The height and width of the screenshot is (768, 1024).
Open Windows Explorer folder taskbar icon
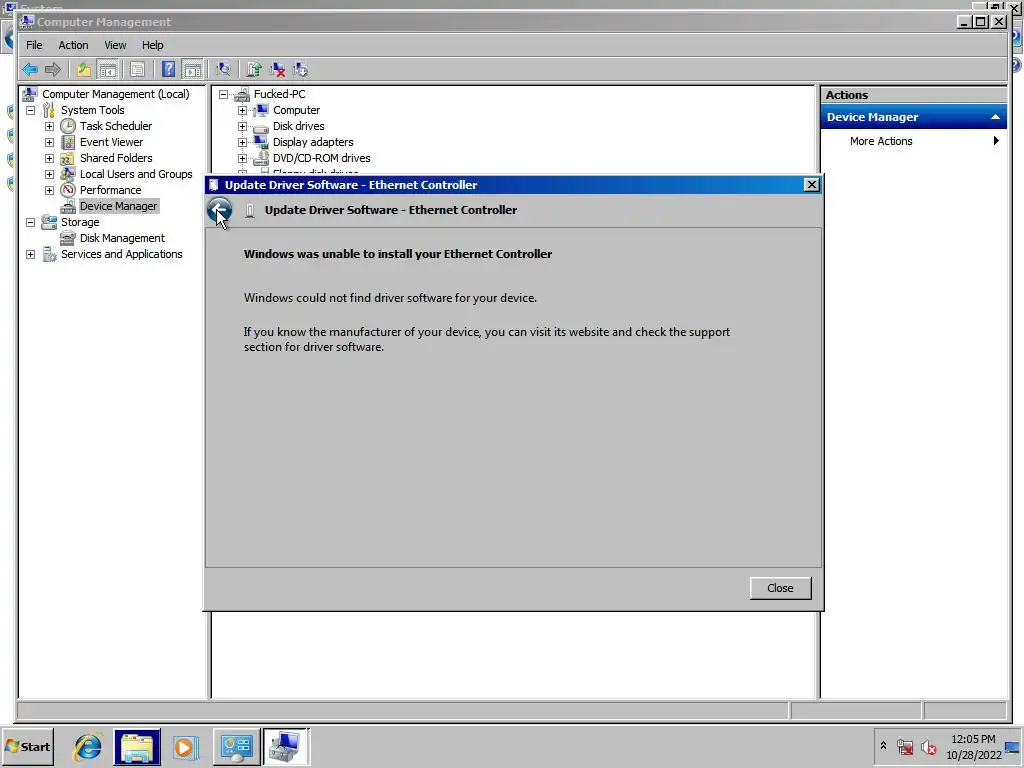pos(137,746)
